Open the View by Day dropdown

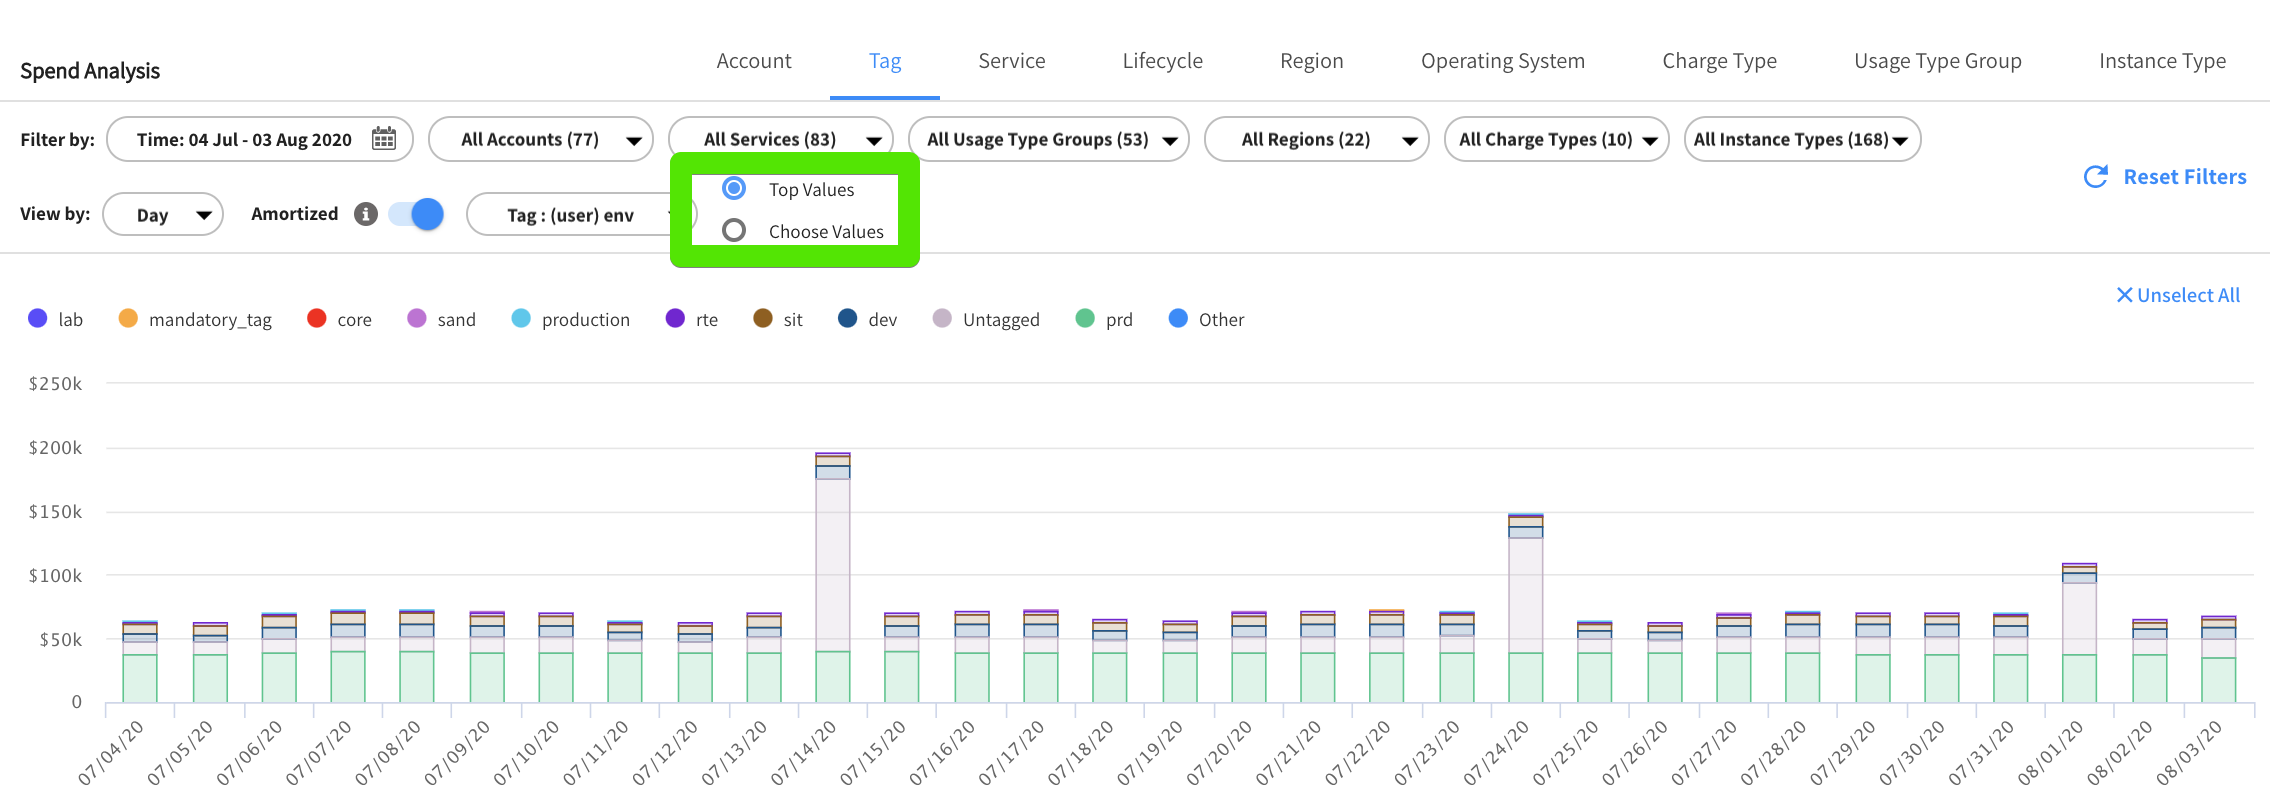tap(163, 215)
